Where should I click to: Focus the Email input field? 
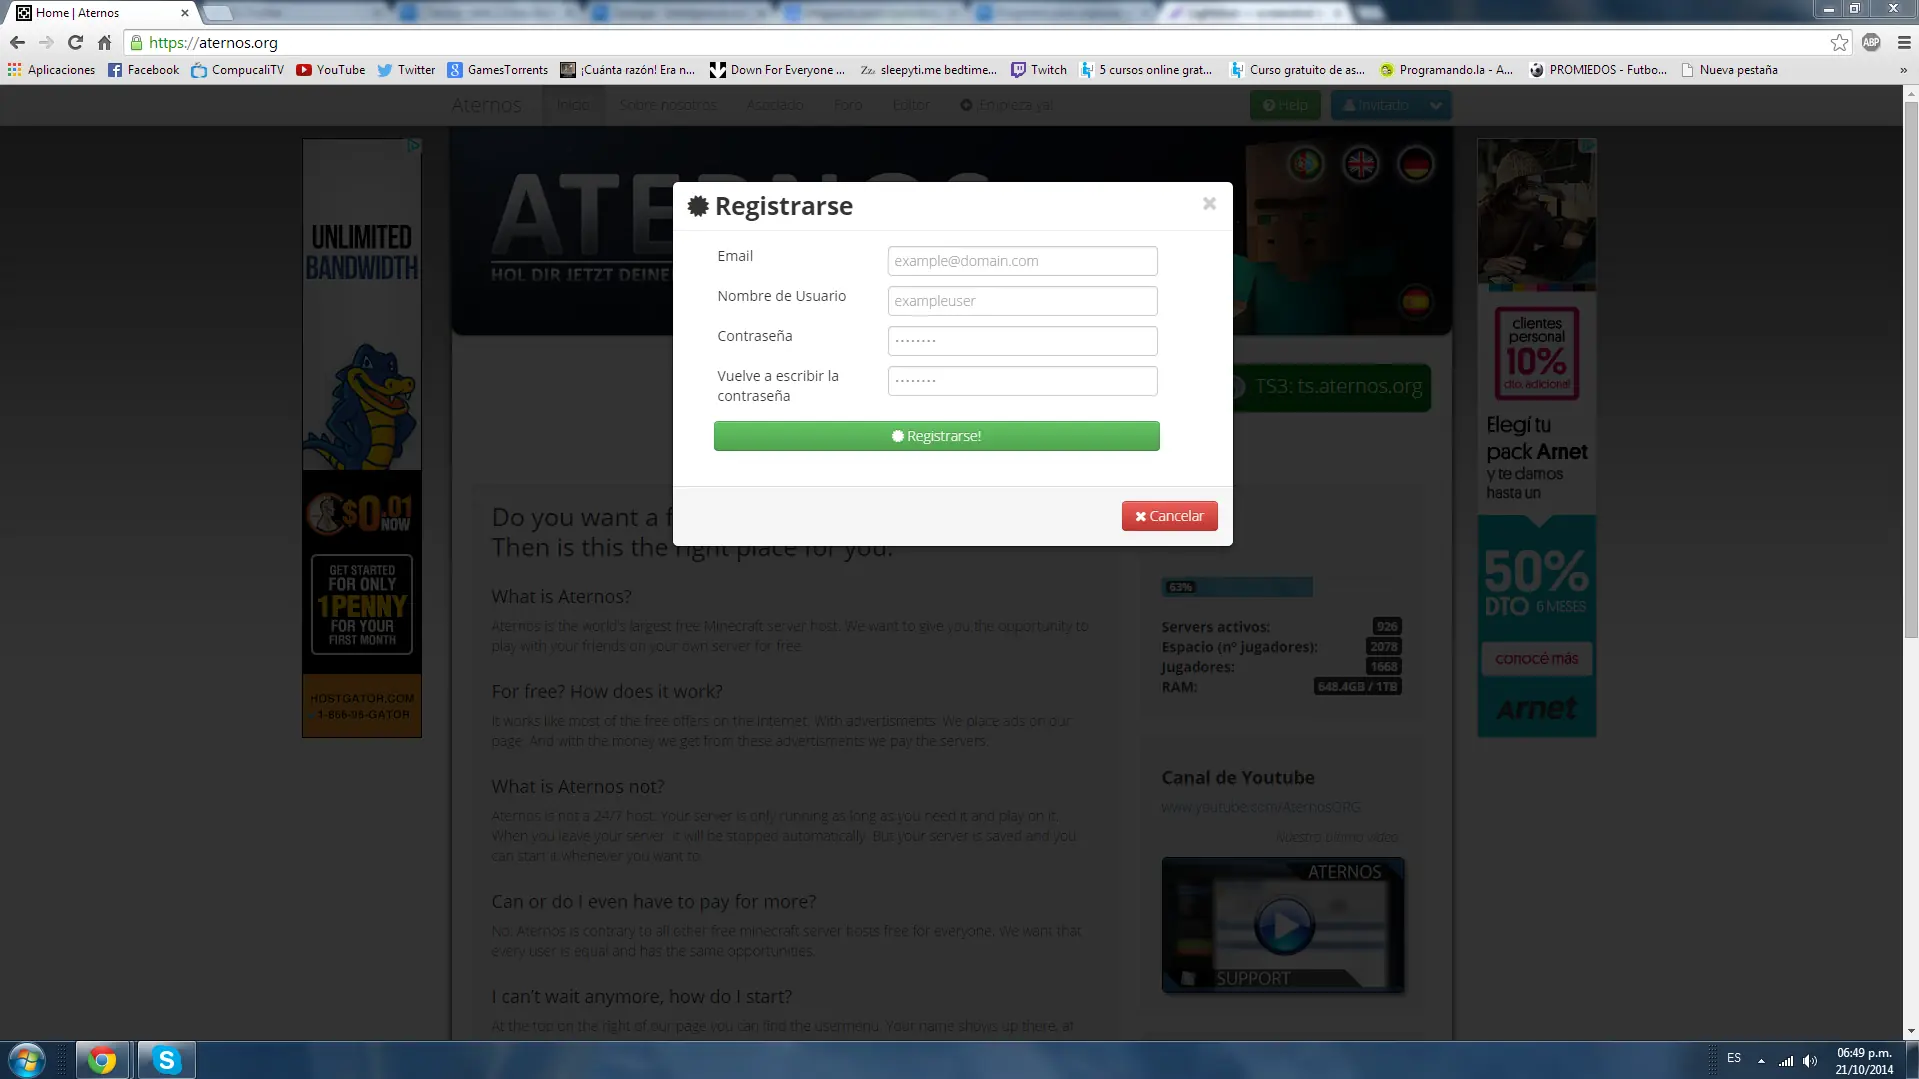pyautogui.click(x=1022, y=261)
